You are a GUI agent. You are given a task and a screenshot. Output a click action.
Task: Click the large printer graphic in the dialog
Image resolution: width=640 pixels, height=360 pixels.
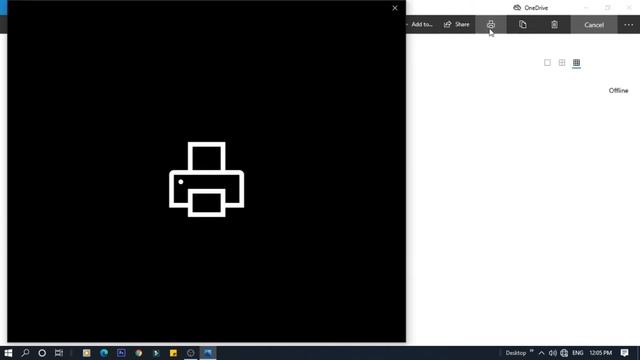point(207,179)
